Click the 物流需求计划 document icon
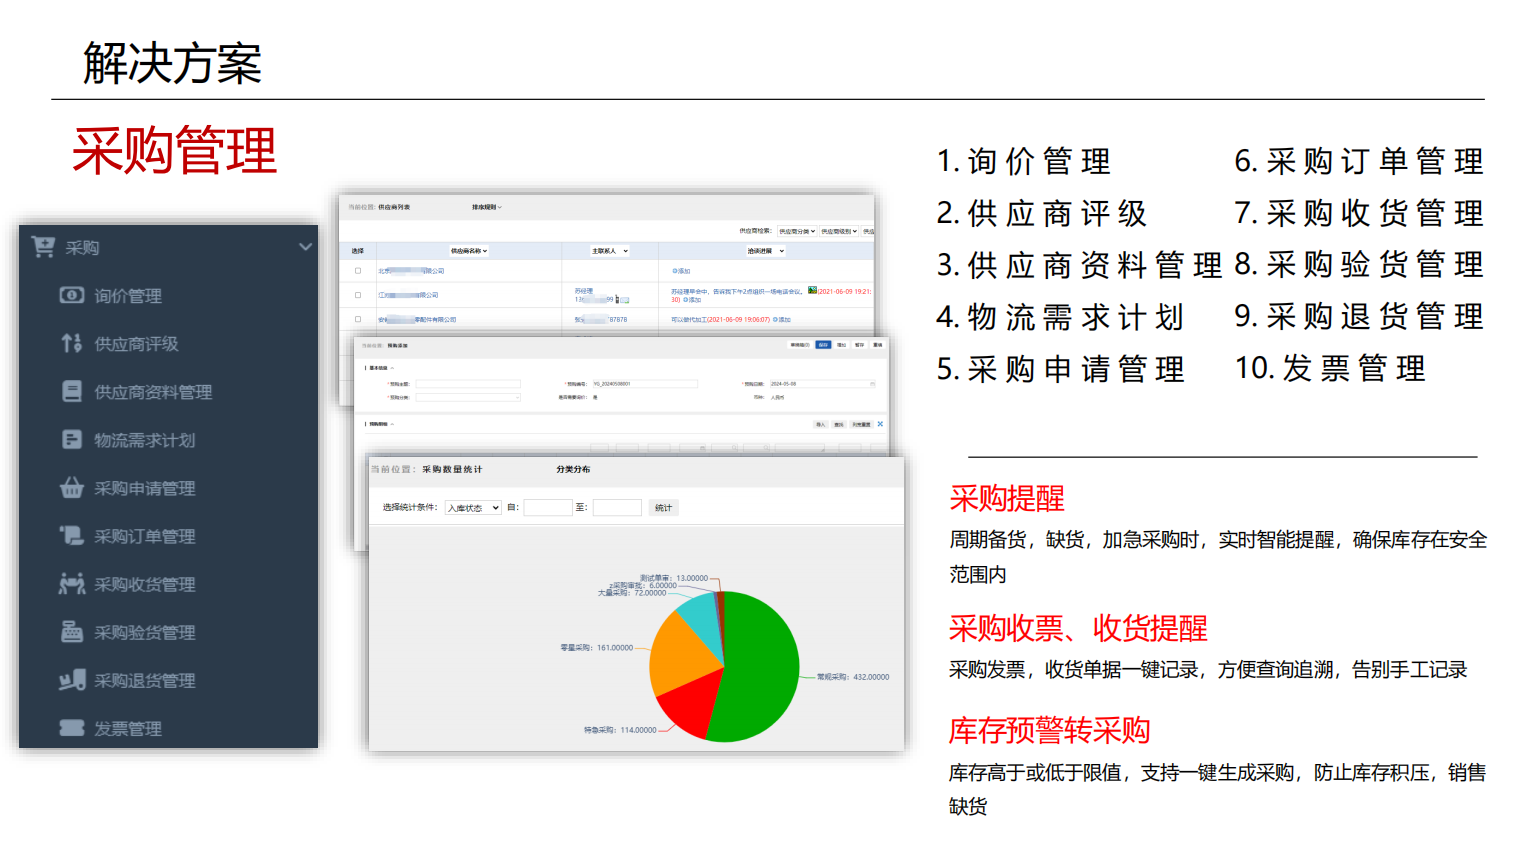Viewport: 1532px width, 858px height. pyautogui.click(x=72, y=439)
